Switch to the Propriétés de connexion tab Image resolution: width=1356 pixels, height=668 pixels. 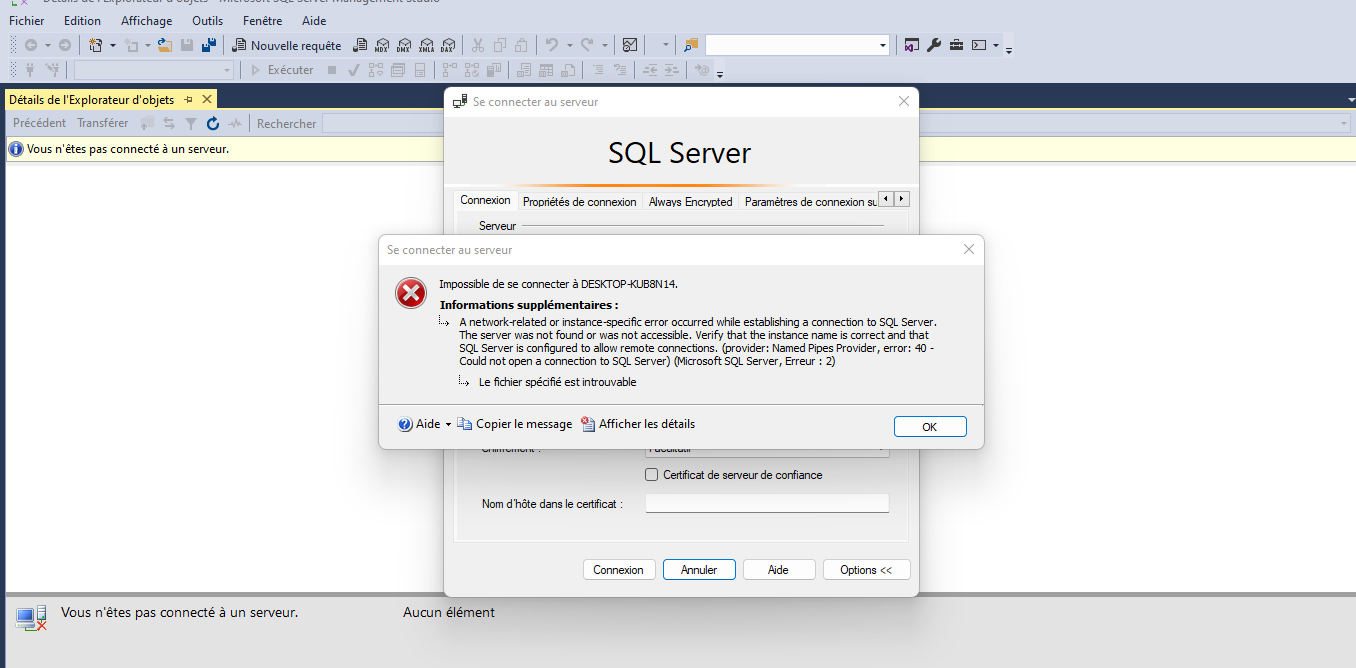pyautogui.click(x=580, y=202)
